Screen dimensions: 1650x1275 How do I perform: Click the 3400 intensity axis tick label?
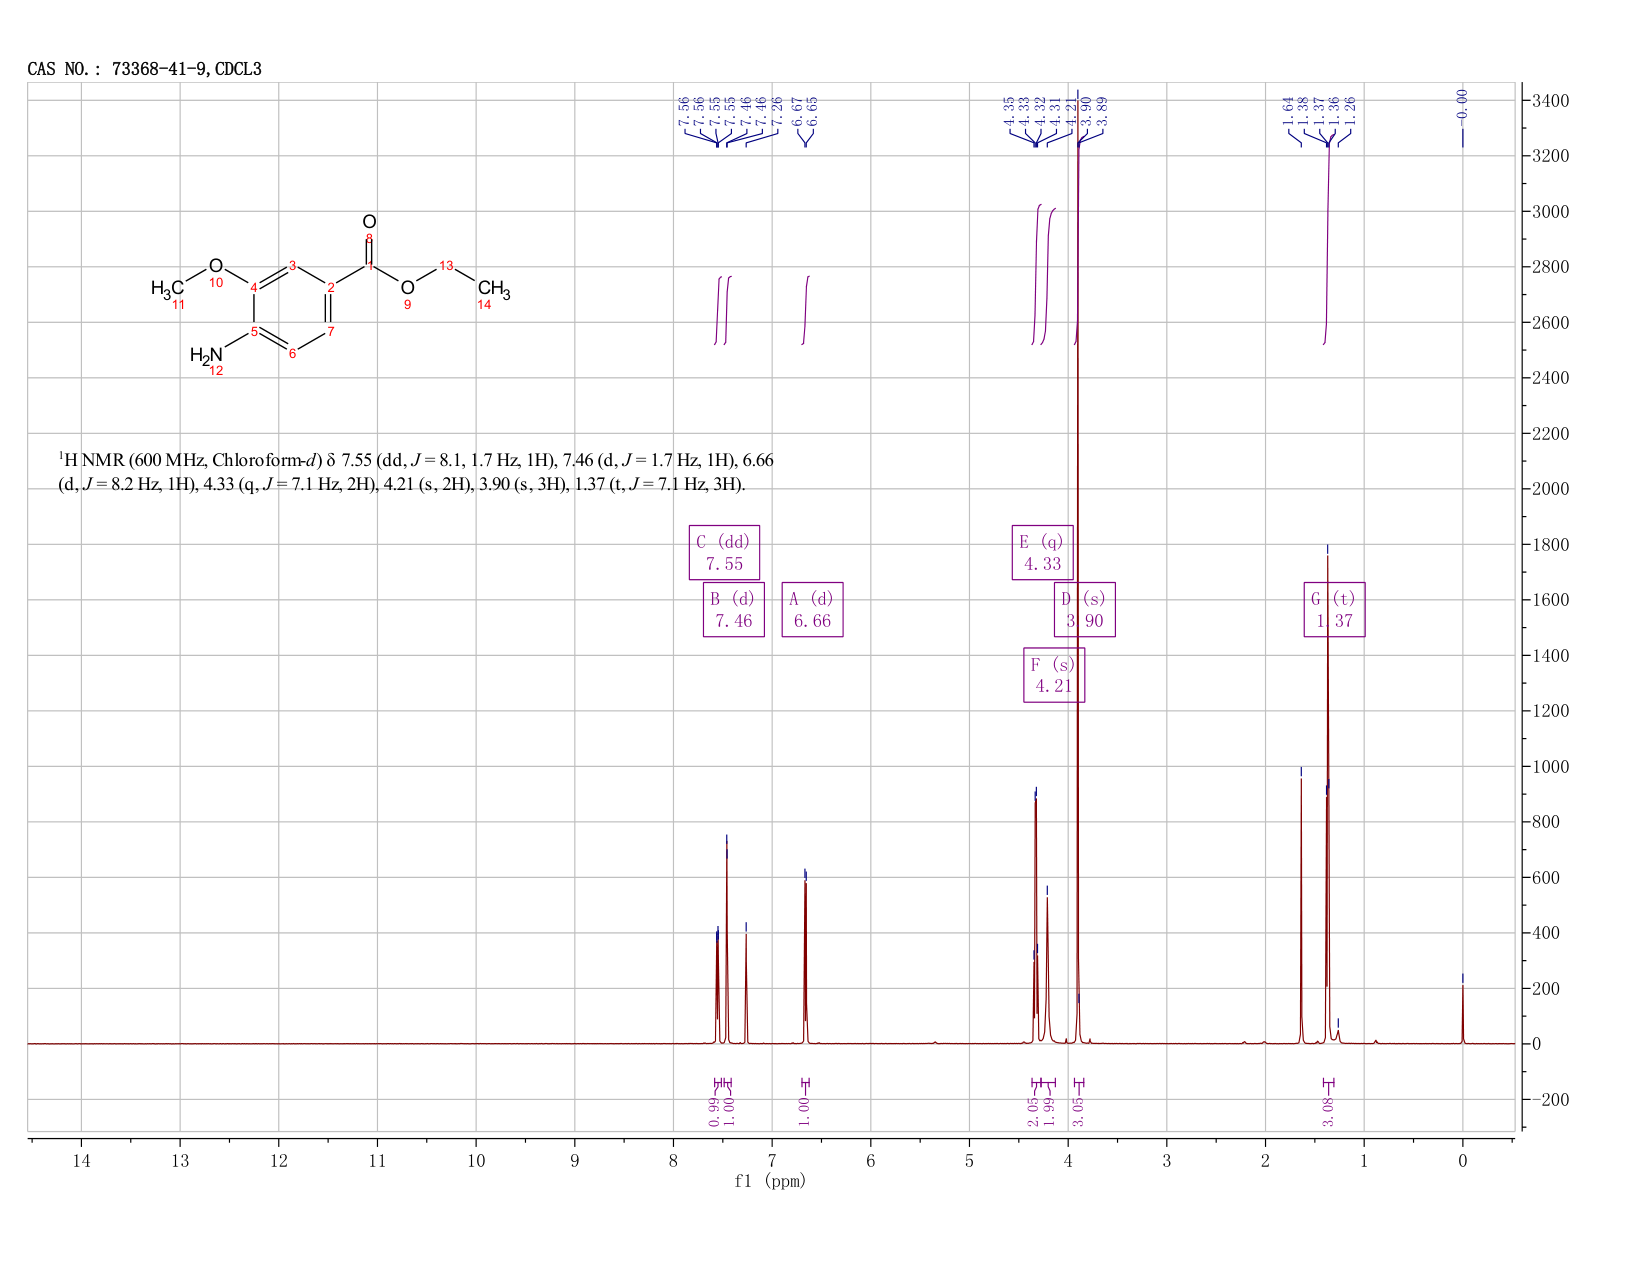(1549, 101)
